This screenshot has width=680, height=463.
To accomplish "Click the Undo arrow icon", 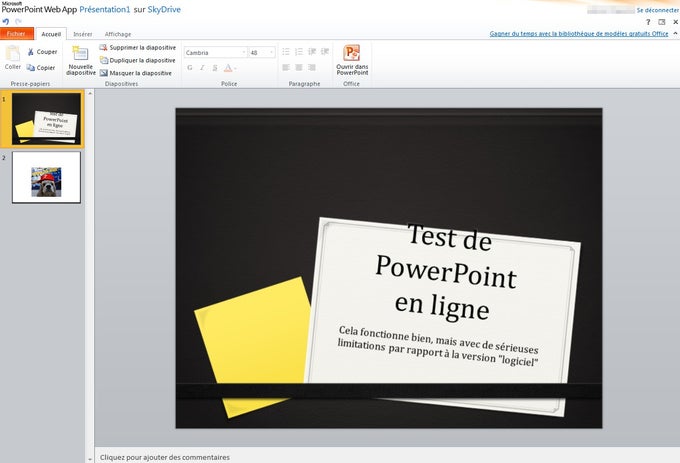I will coord(6,22).
